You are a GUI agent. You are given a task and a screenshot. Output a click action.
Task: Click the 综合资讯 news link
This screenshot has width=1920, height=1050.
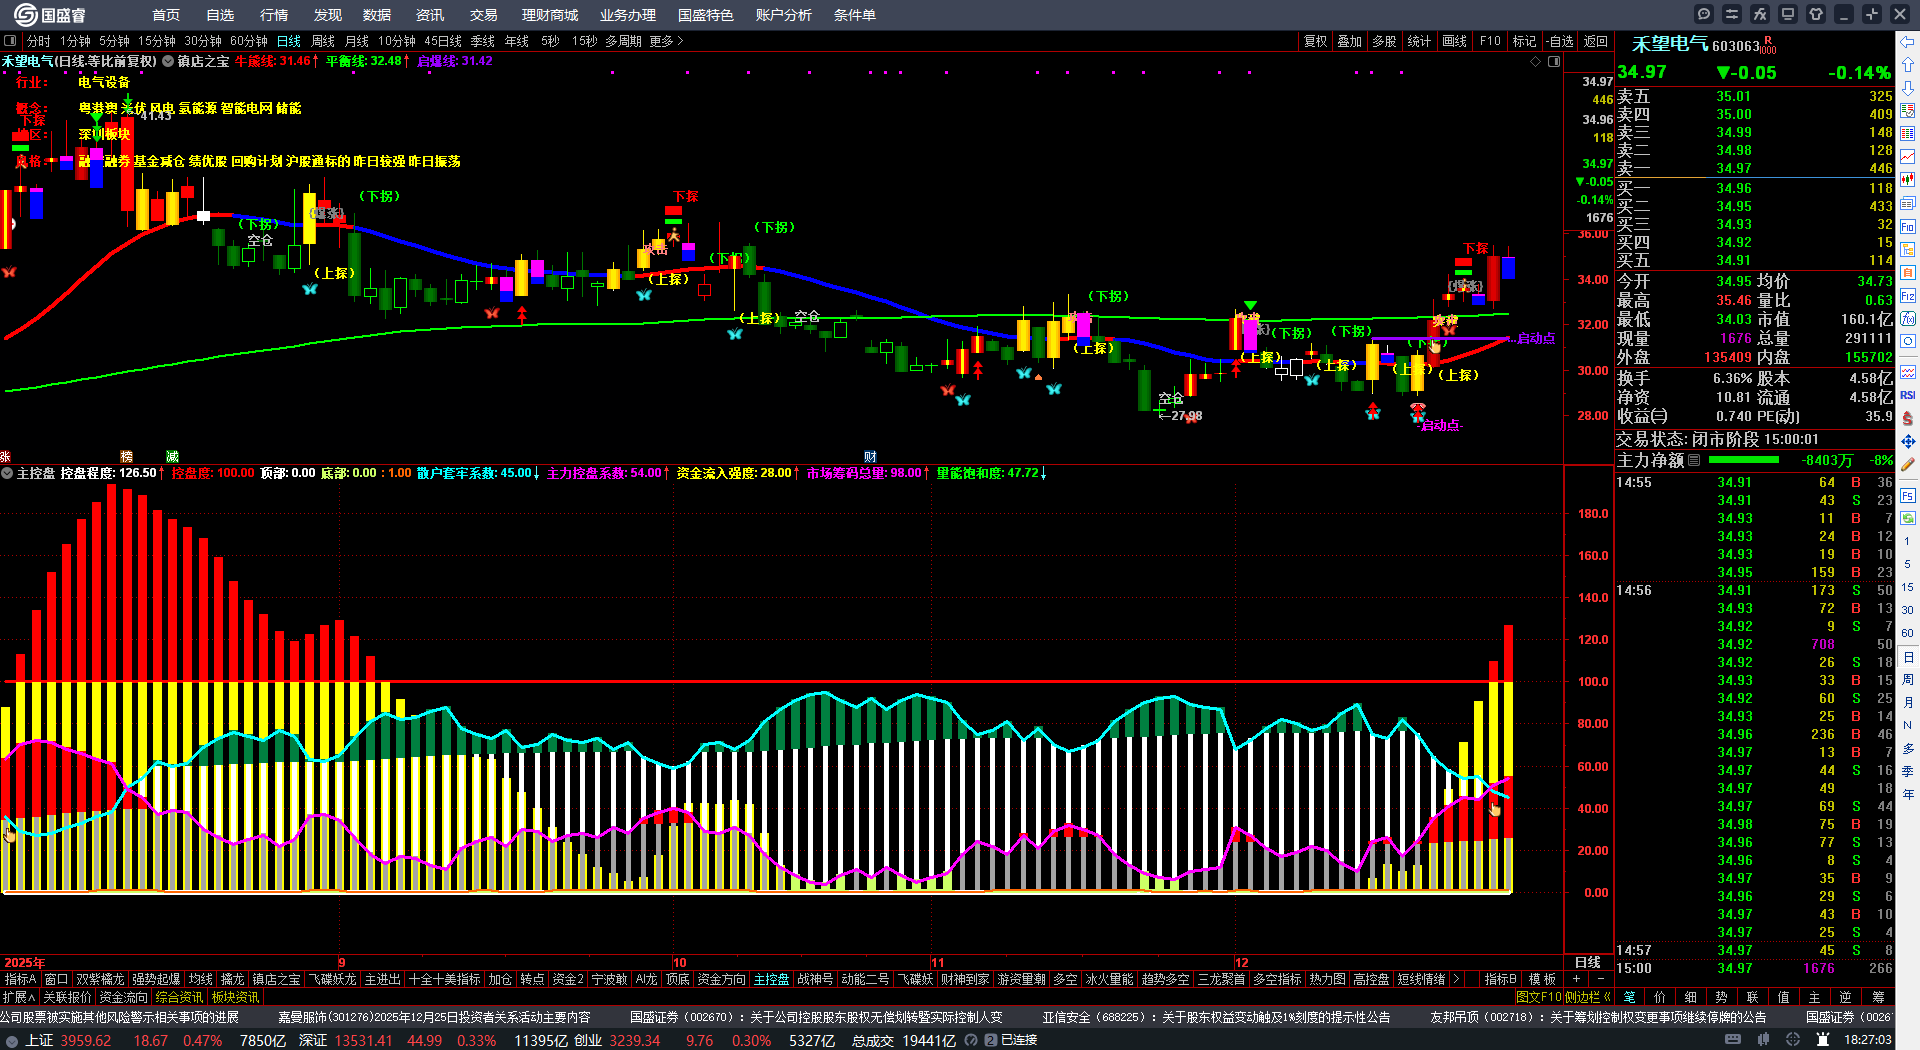[x=179, y=997]
